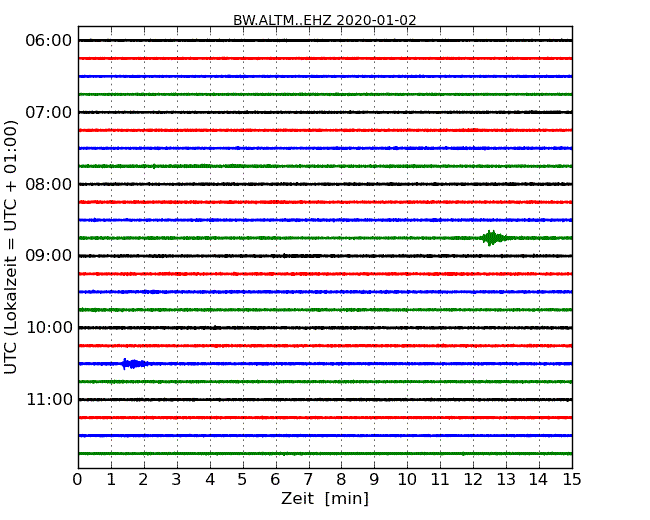Click x-axis tick label 1
This screenshot has height=520, width=650.
(x=111, y=480)
